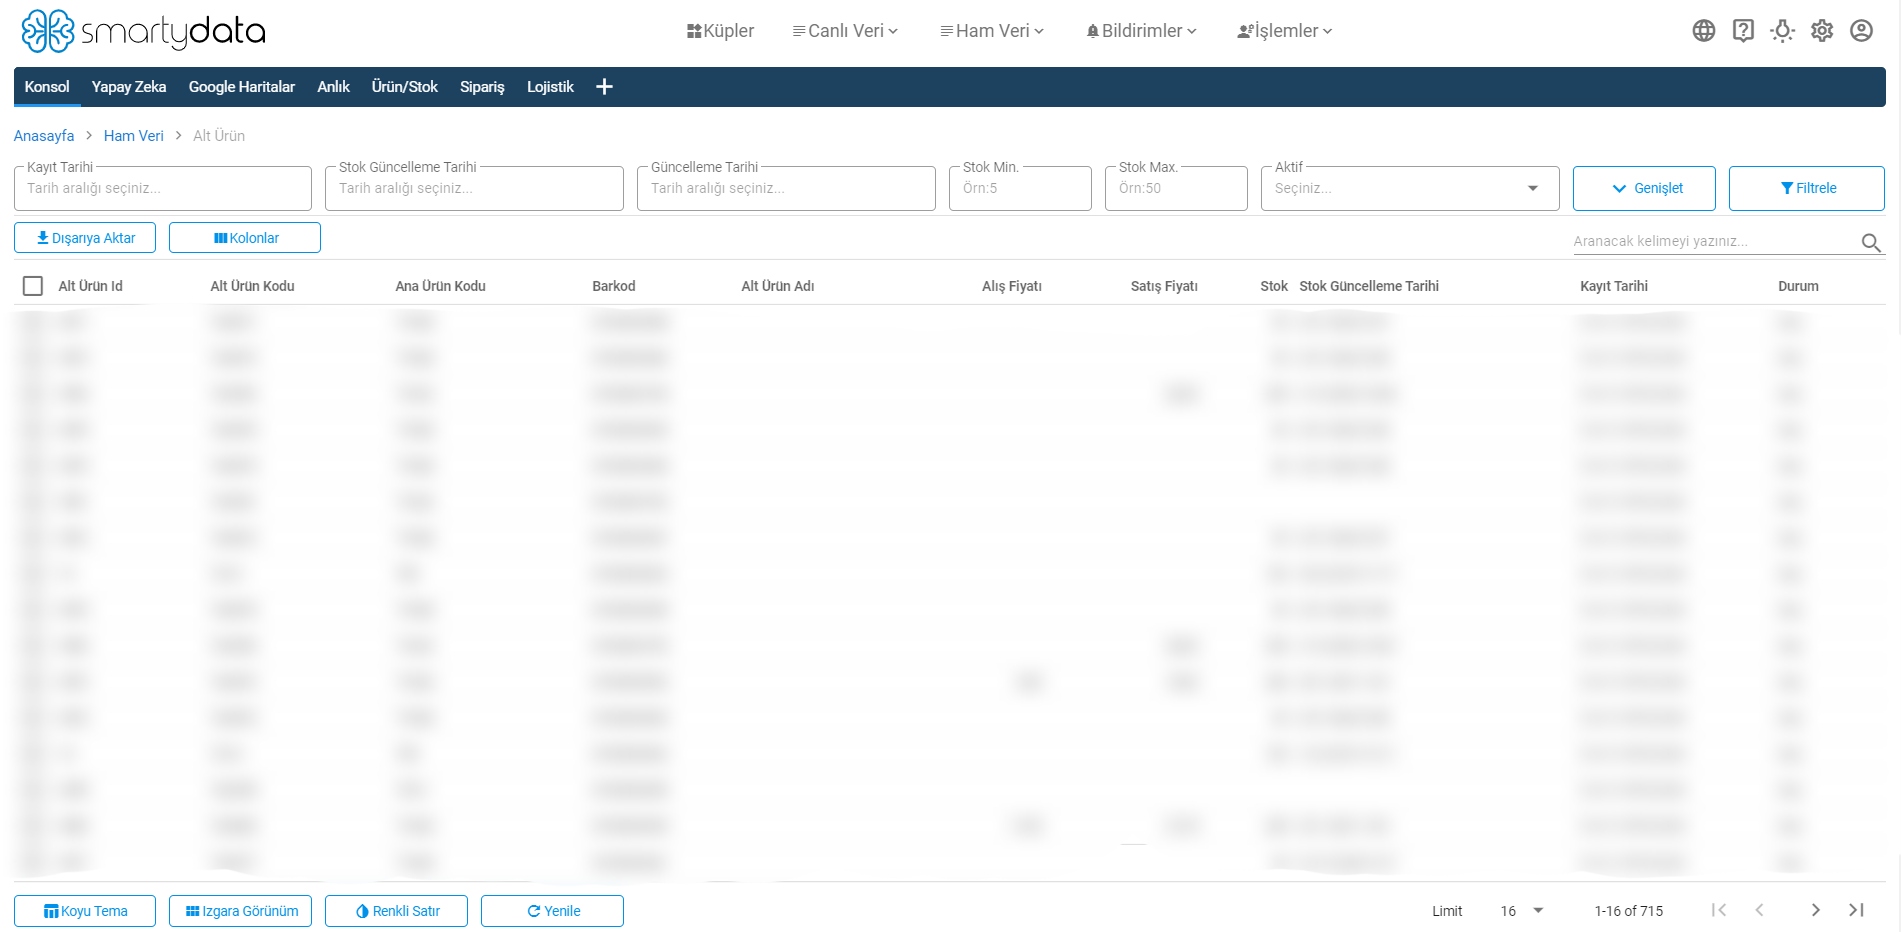This screenshot has width=1901, height=932.
Task: Switch to the Yapay Zeka tab
Action: tap(129, 87)
